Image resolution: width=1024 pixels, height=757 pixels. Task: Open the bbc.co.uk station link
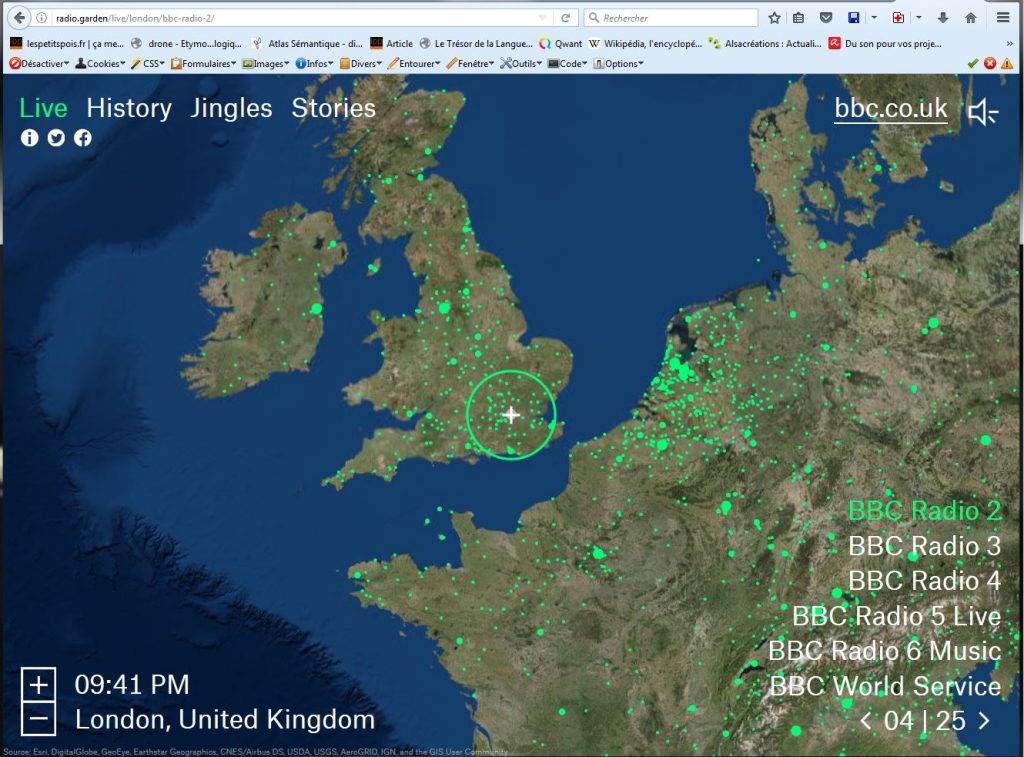[890, 108]
